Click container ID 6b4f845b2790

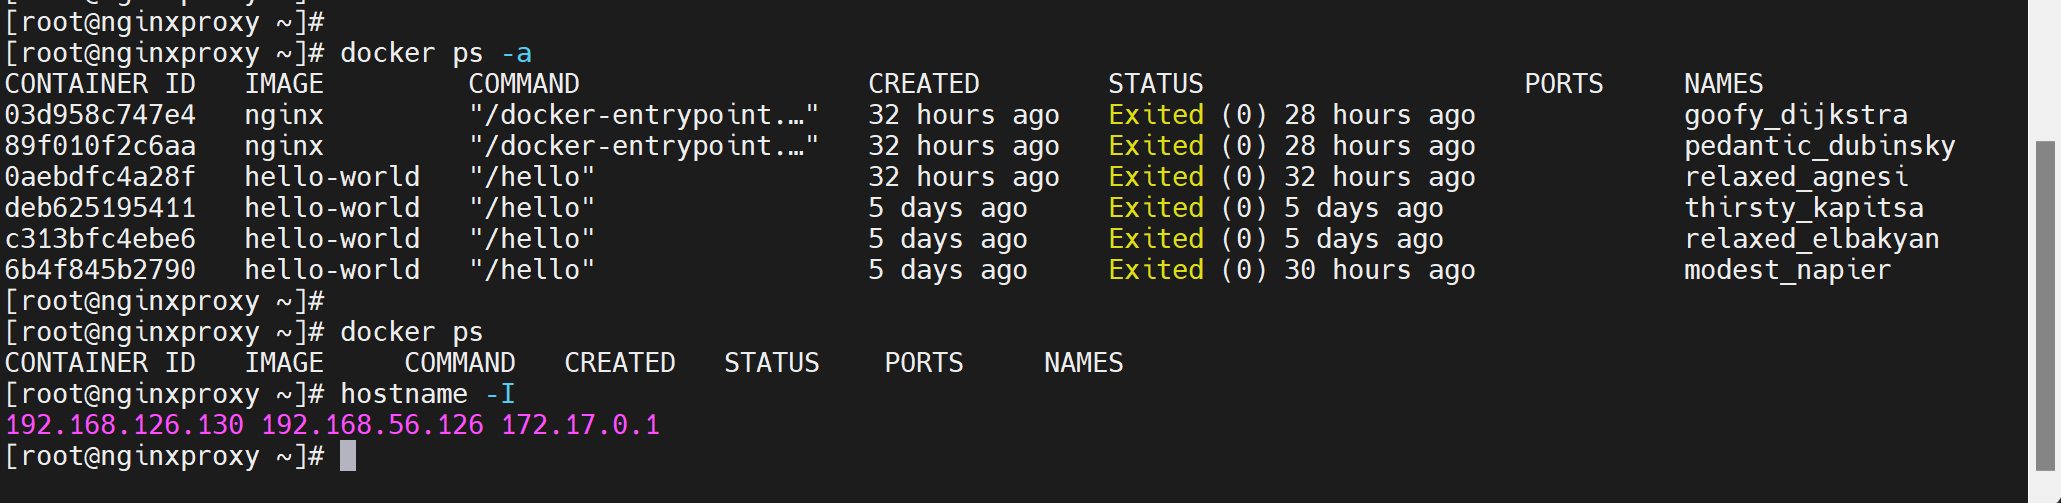(x=100, y=270)
